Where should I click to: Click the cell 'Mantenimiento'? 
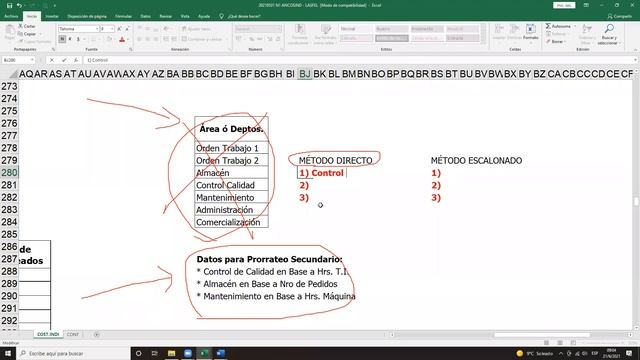(231, 198)
